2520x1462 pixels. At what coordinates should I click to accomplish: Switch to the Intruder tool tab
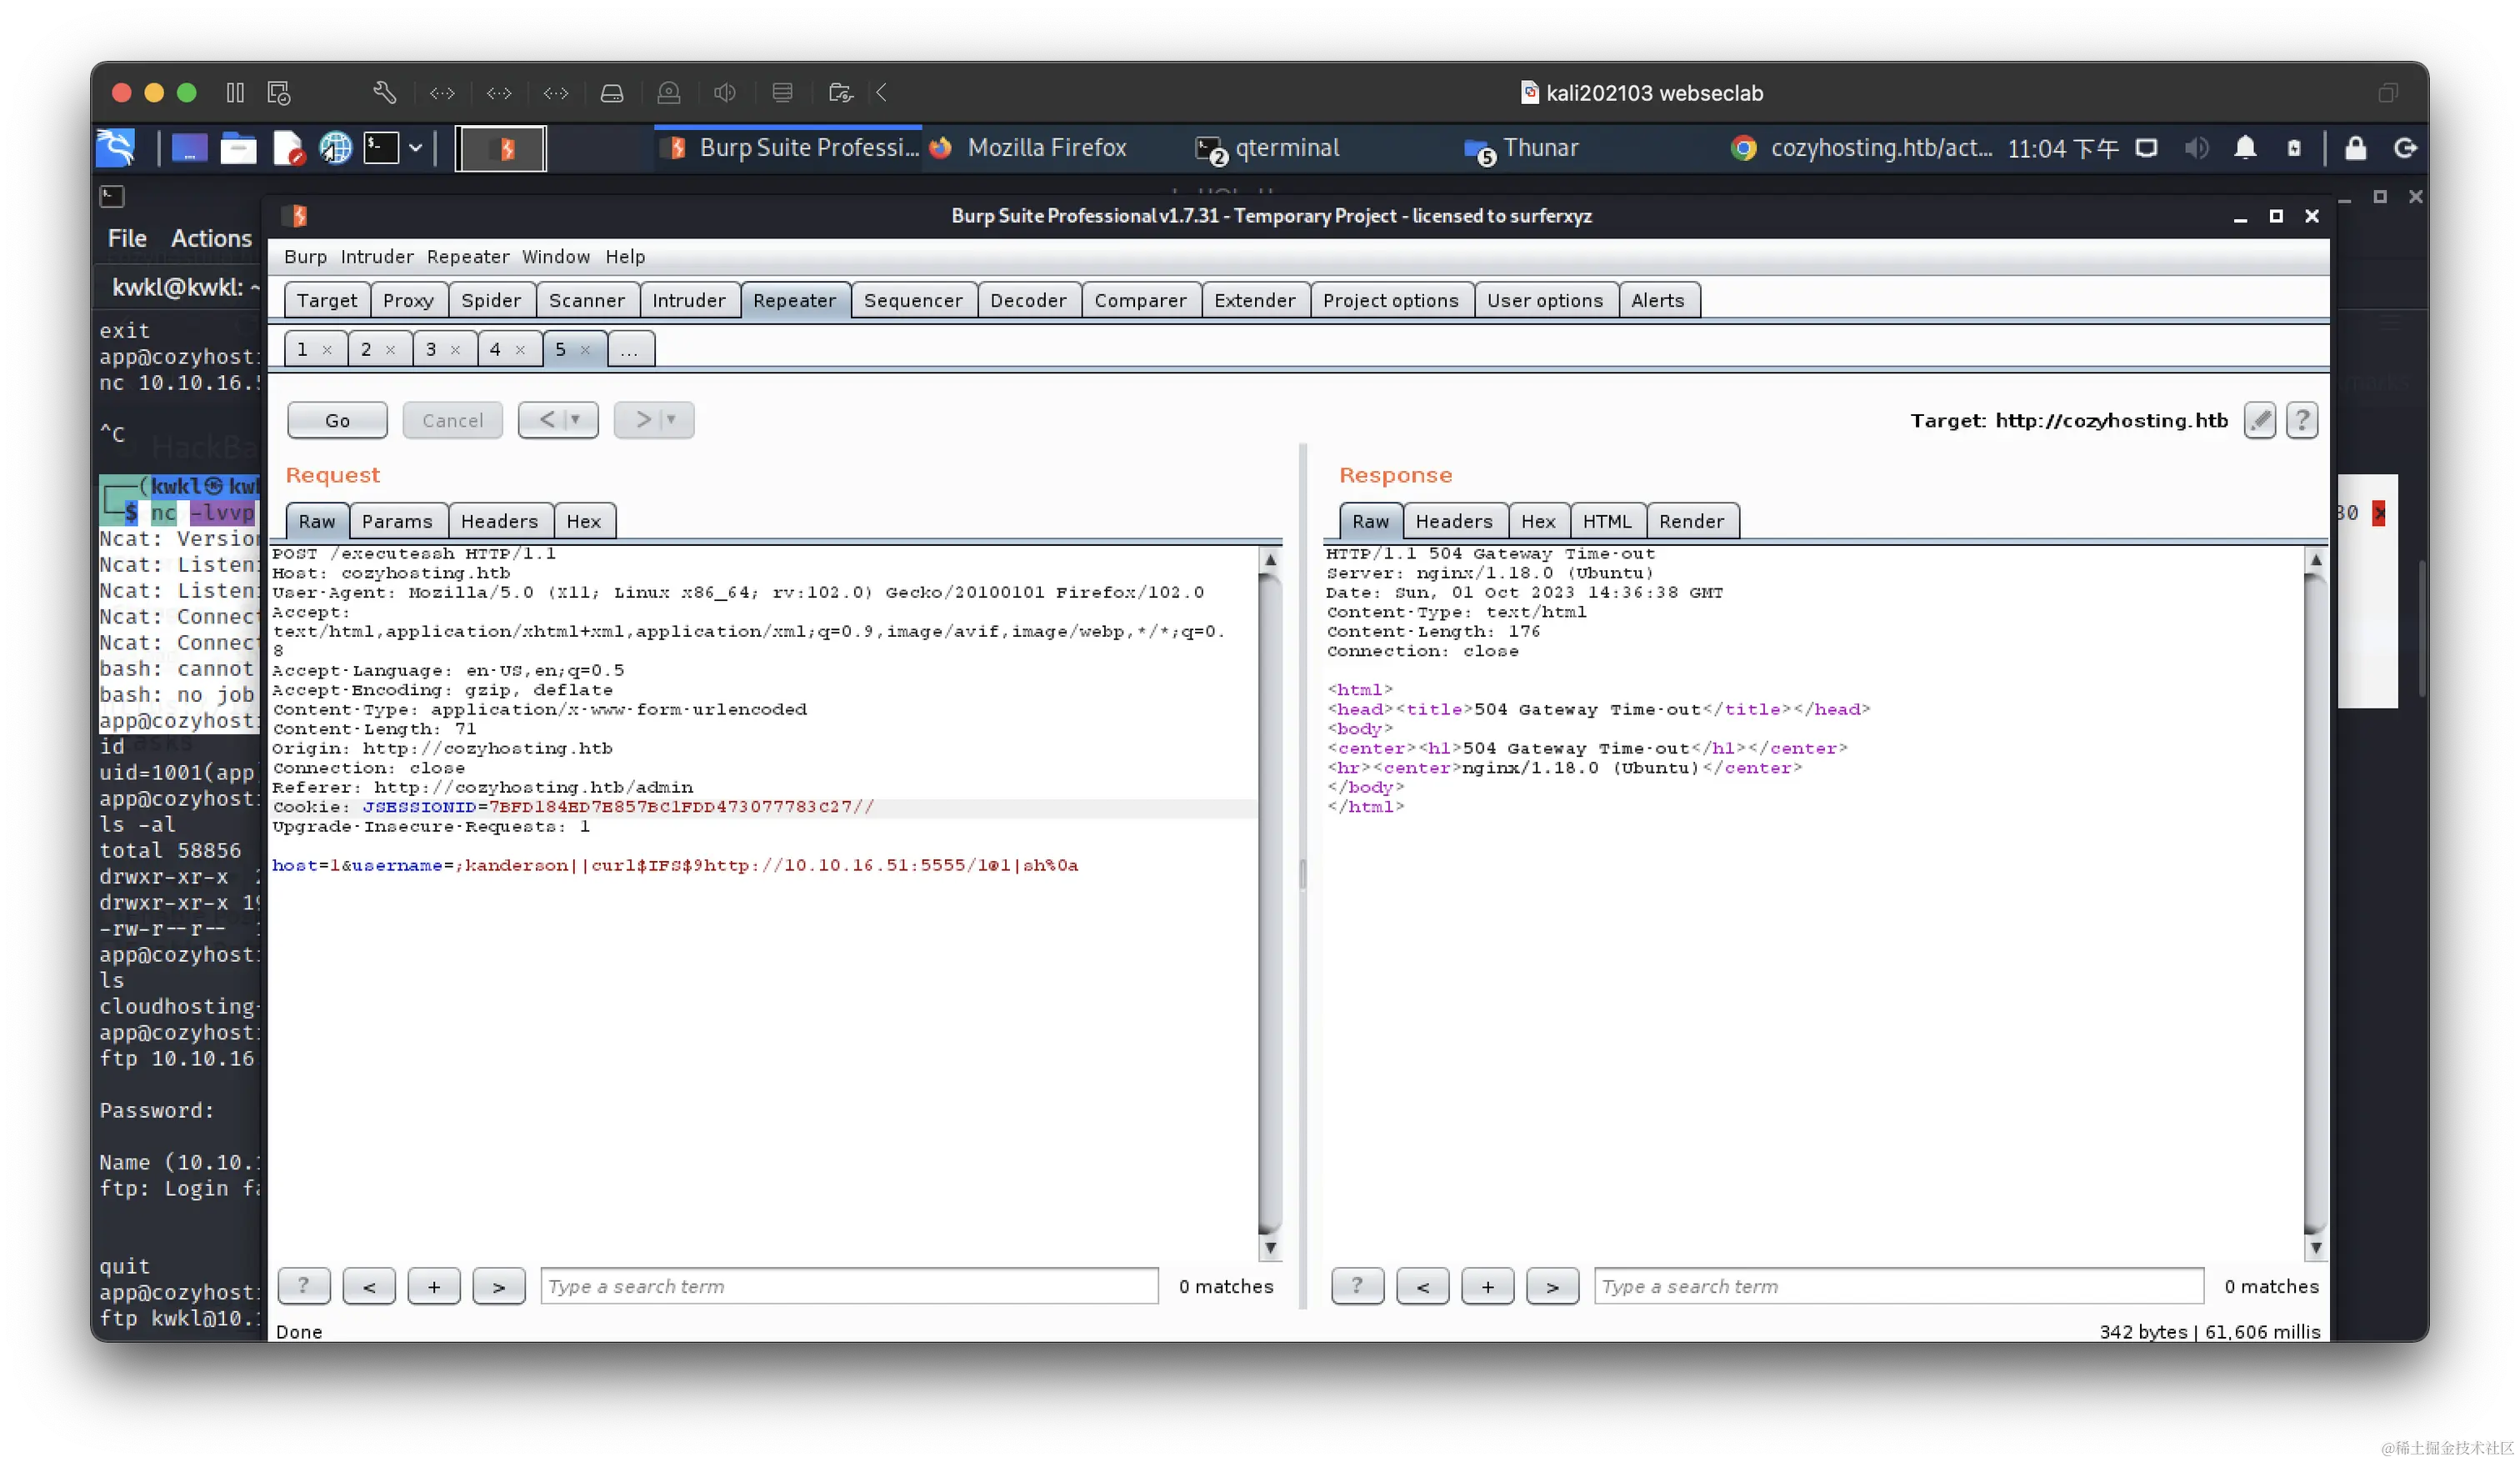[688, 300]
